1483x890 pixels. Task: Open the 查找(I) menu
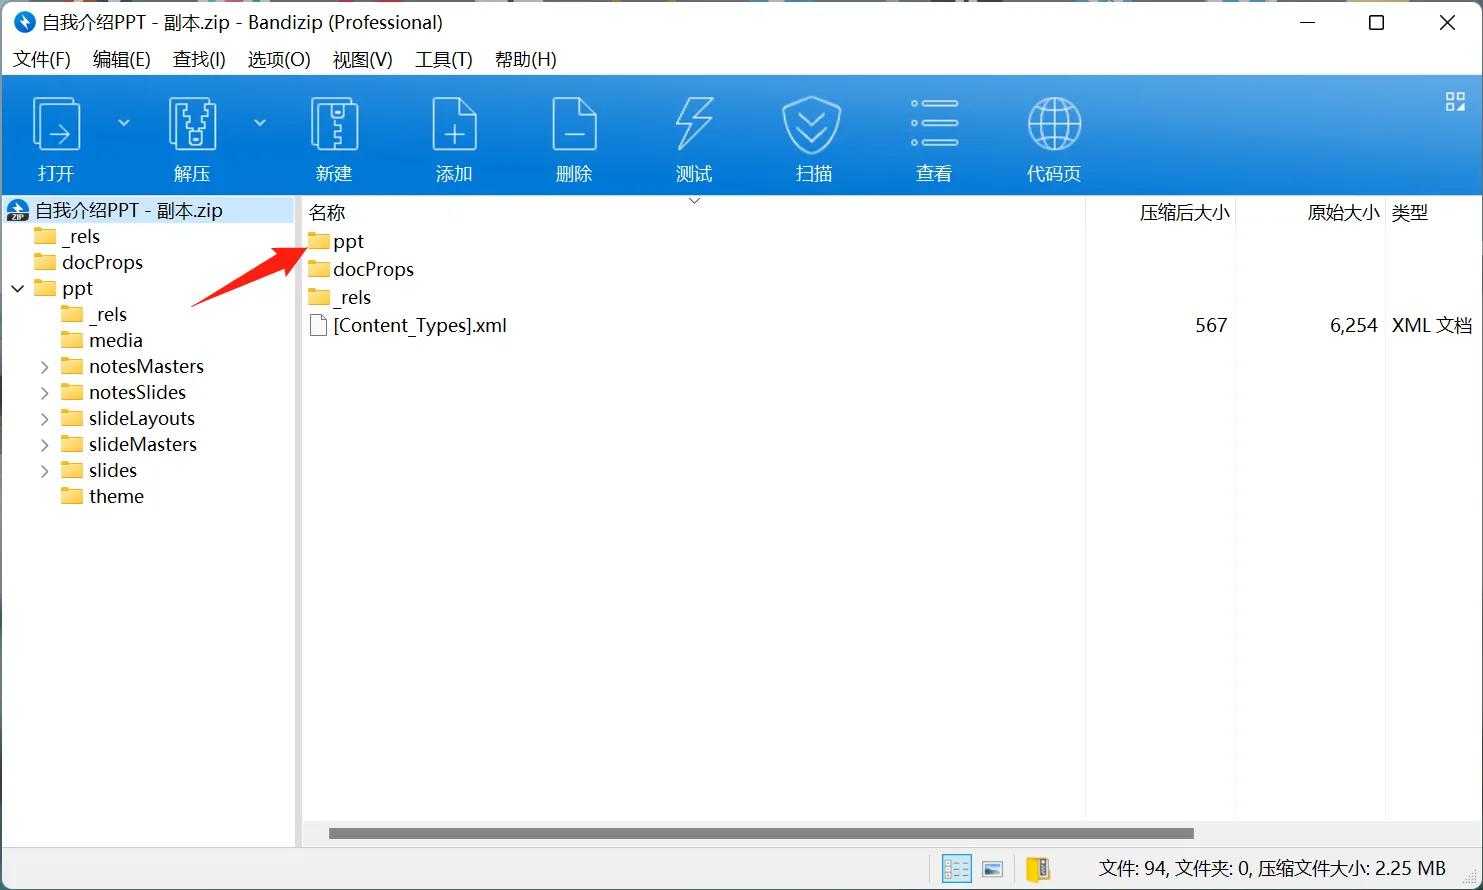[199, 59]
